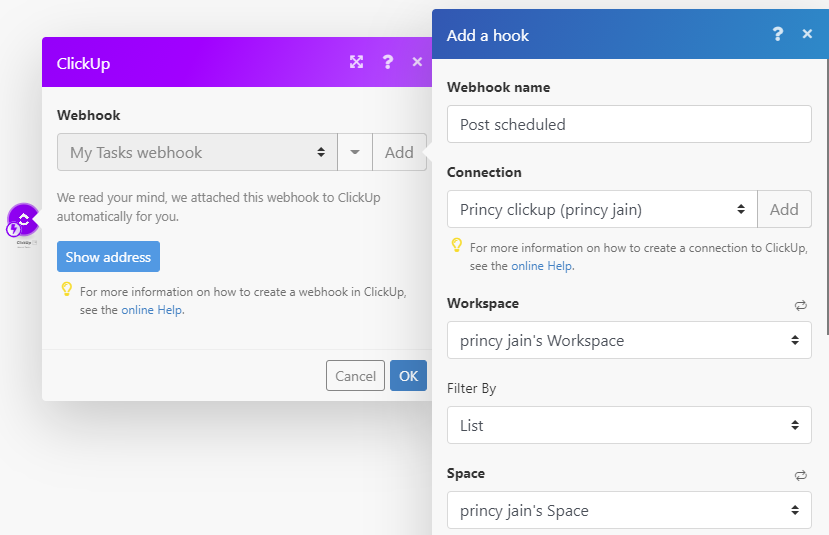Show the webhook address

[108, 257]
